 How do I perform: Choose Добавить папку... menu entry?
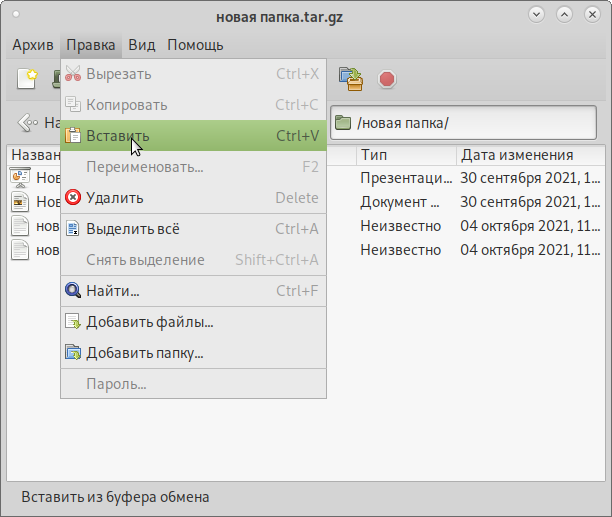click(145, 353)
